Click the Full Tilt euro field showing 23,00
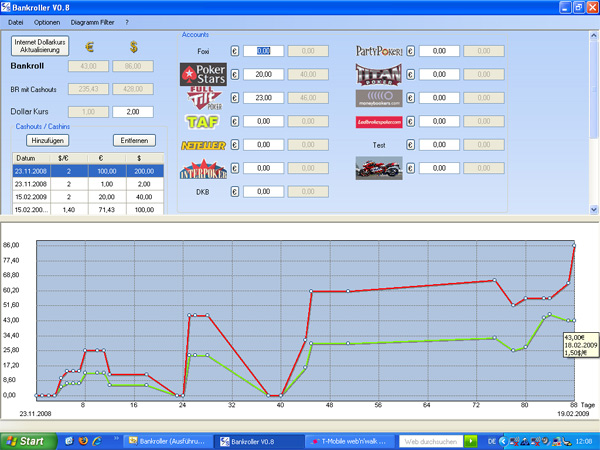This screenshot has height=450, width=600. coord(264,98)
